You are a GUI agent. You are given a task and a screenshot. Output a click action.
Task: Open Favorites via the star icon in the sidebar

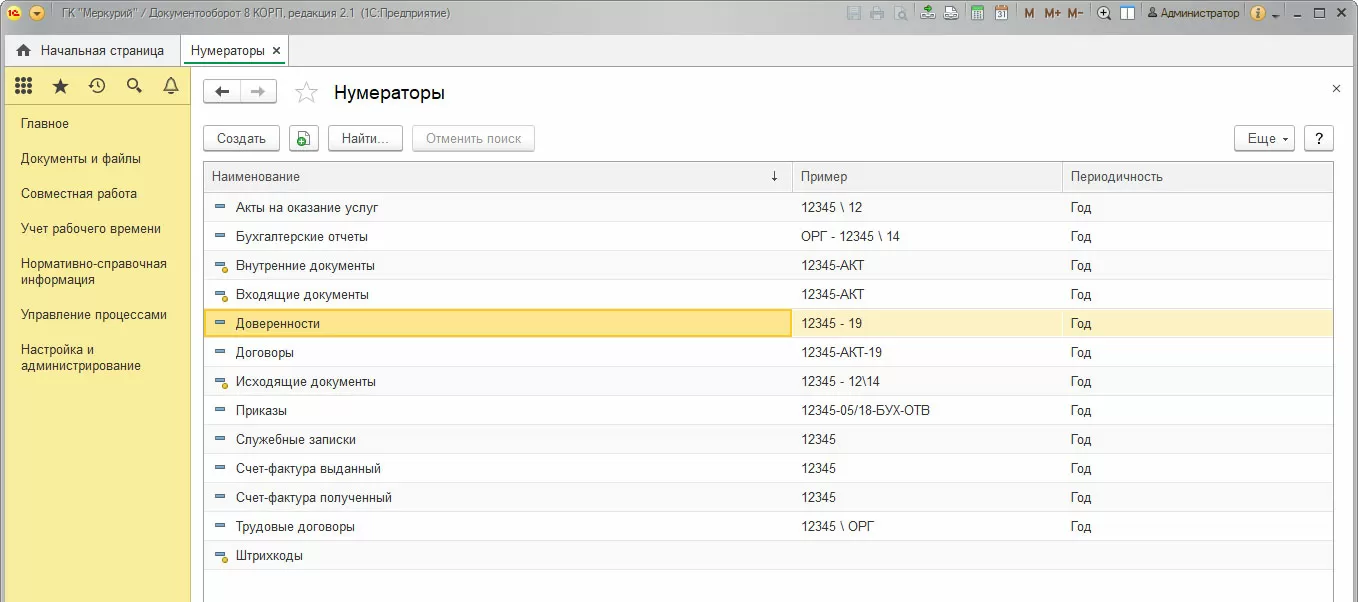(60, 86)
